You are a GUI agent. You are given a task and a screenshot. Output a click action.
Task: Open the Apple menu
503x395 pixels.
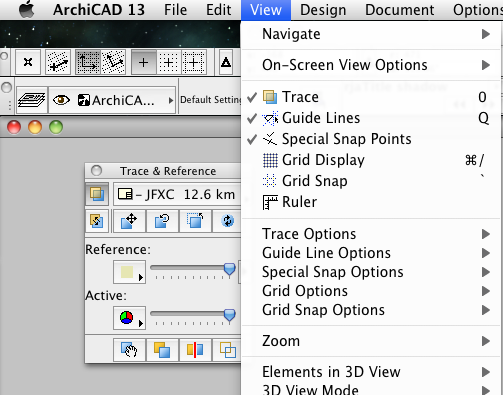point(27,9)
